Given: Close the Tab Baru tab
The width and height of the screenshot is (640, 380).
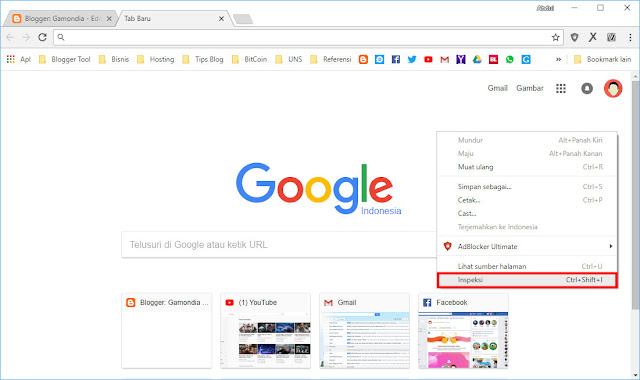Looking at the screenshot, I should [x=221, y=18].
